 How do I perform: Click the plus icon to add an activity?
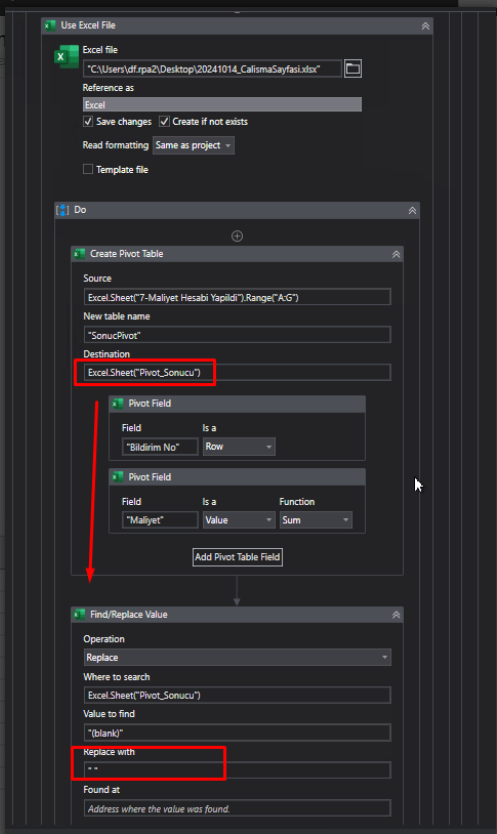pyautogui.click(x=237, y=236)
